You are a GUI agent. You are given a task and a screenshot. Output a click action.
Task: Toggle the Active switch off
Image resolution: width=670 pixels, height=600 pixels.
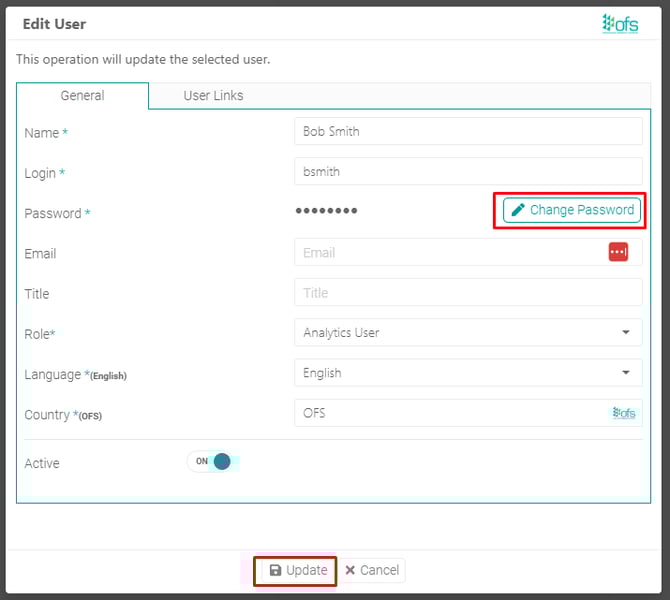point(213,461)
